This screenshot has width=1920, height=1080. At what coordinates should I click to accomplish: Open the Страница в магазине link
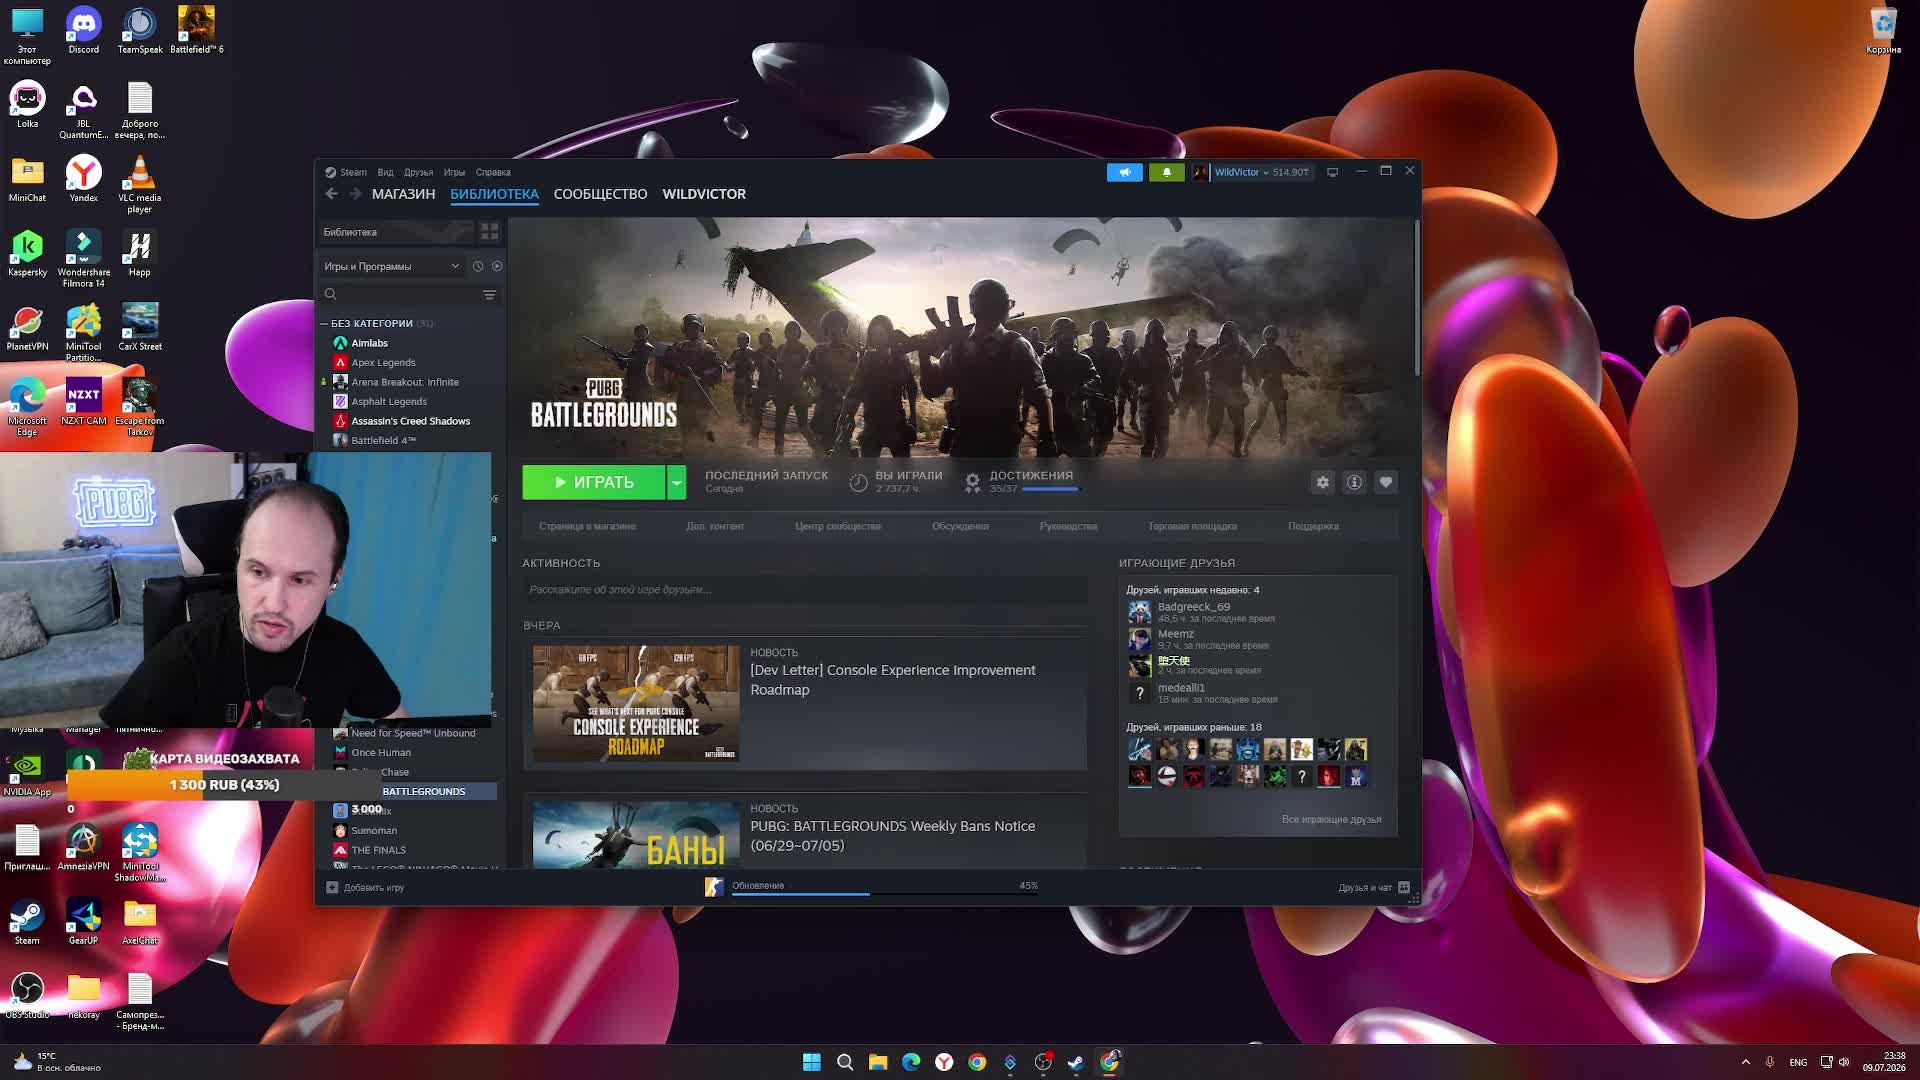pos(587,526)
